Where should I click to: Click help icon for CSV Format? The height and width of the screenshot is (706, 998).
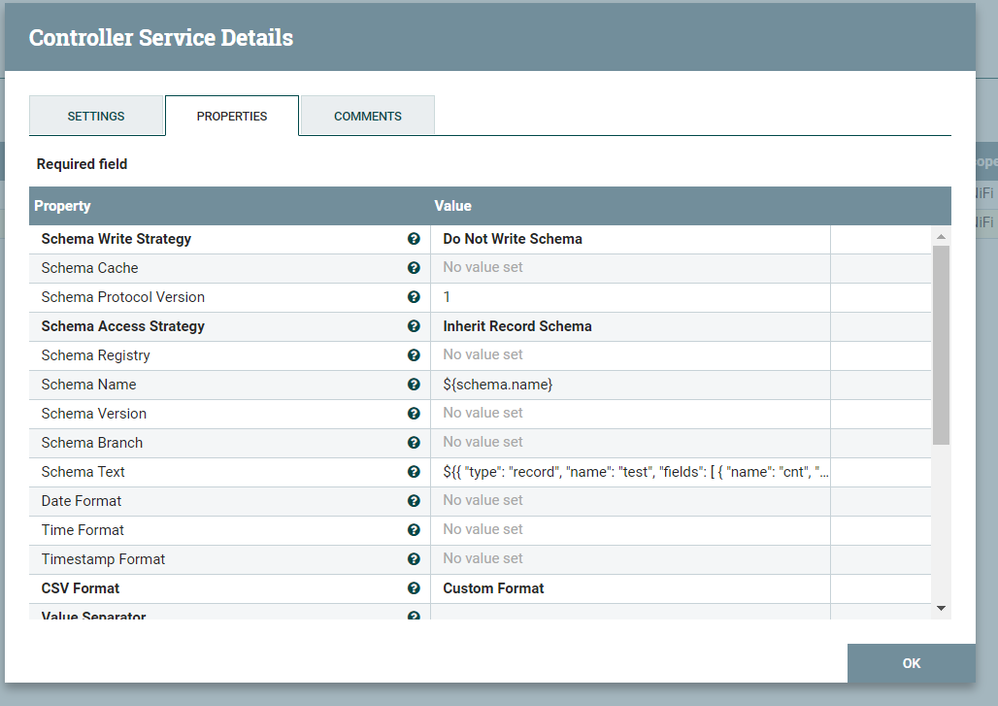pyautogui.click(x=414, y=588)
